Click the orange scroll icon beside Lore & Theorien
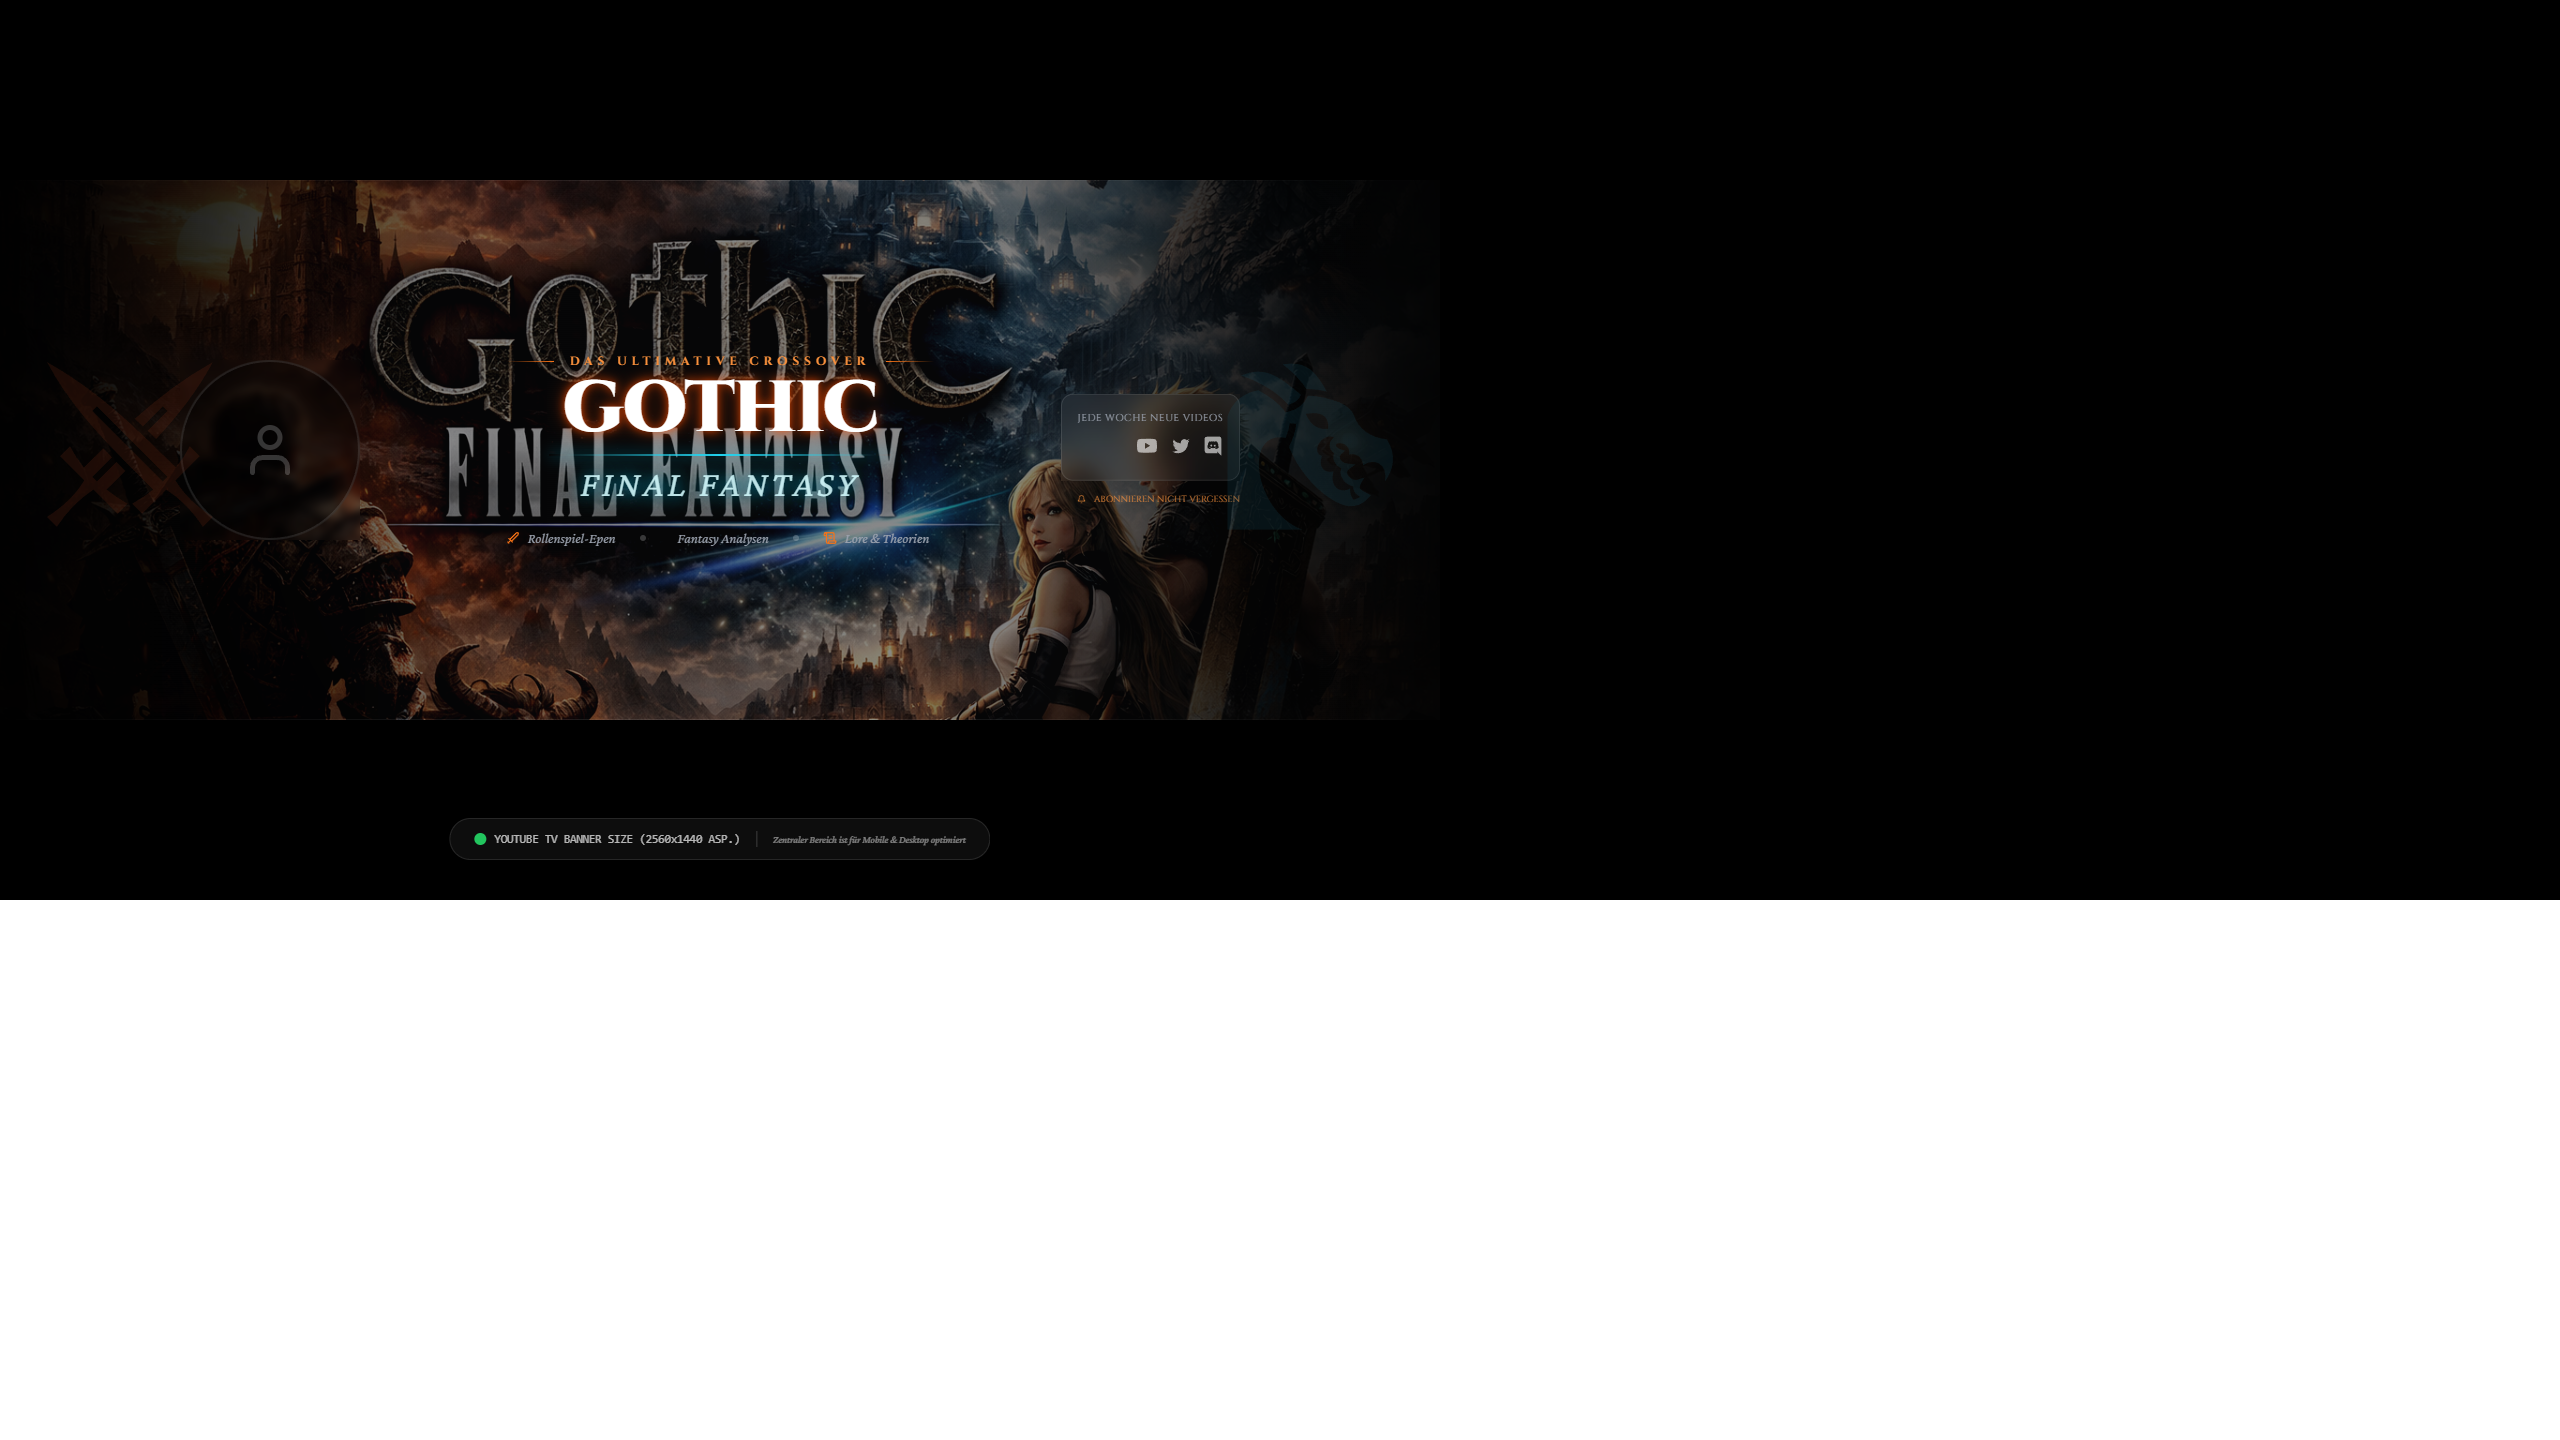The image size is (2560, 1440). pyautogui.click(x=830, y=538)
